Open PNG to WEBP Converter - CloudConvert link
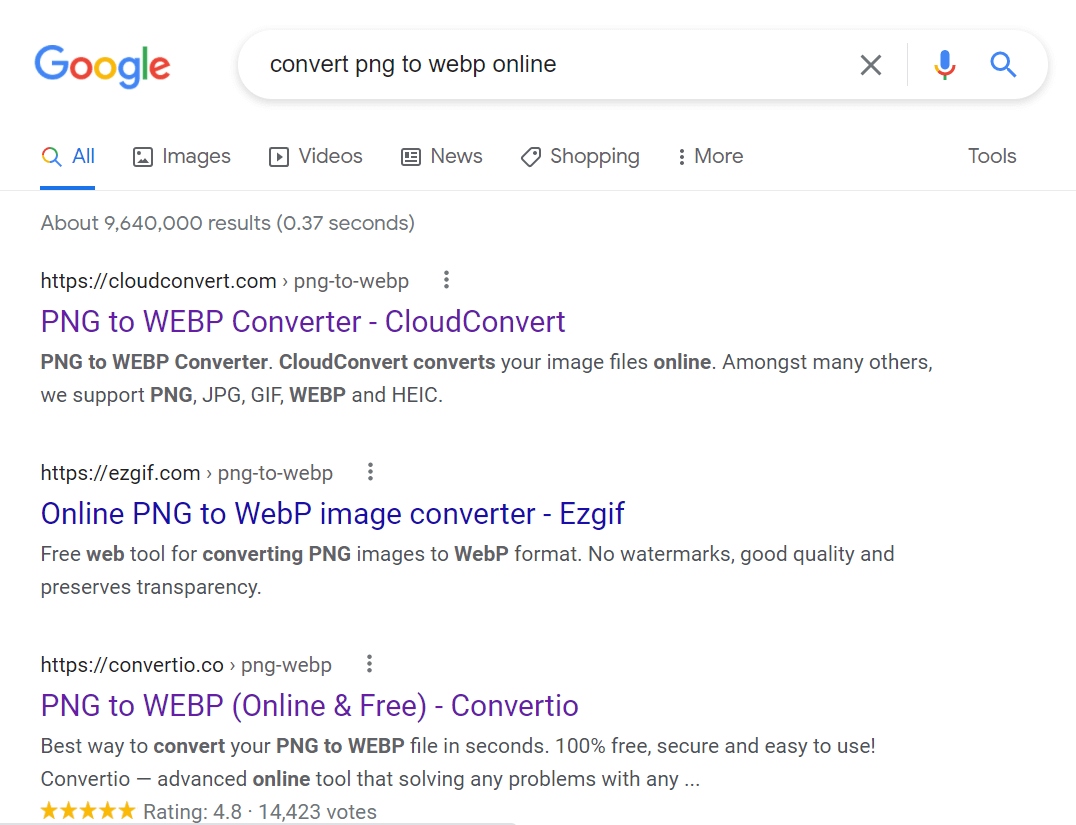 [303, 322]
